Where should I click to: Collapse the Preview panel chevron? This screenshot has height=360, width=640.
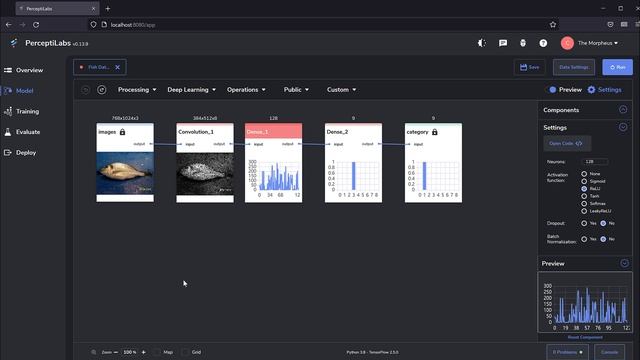[x=624, y=263]
